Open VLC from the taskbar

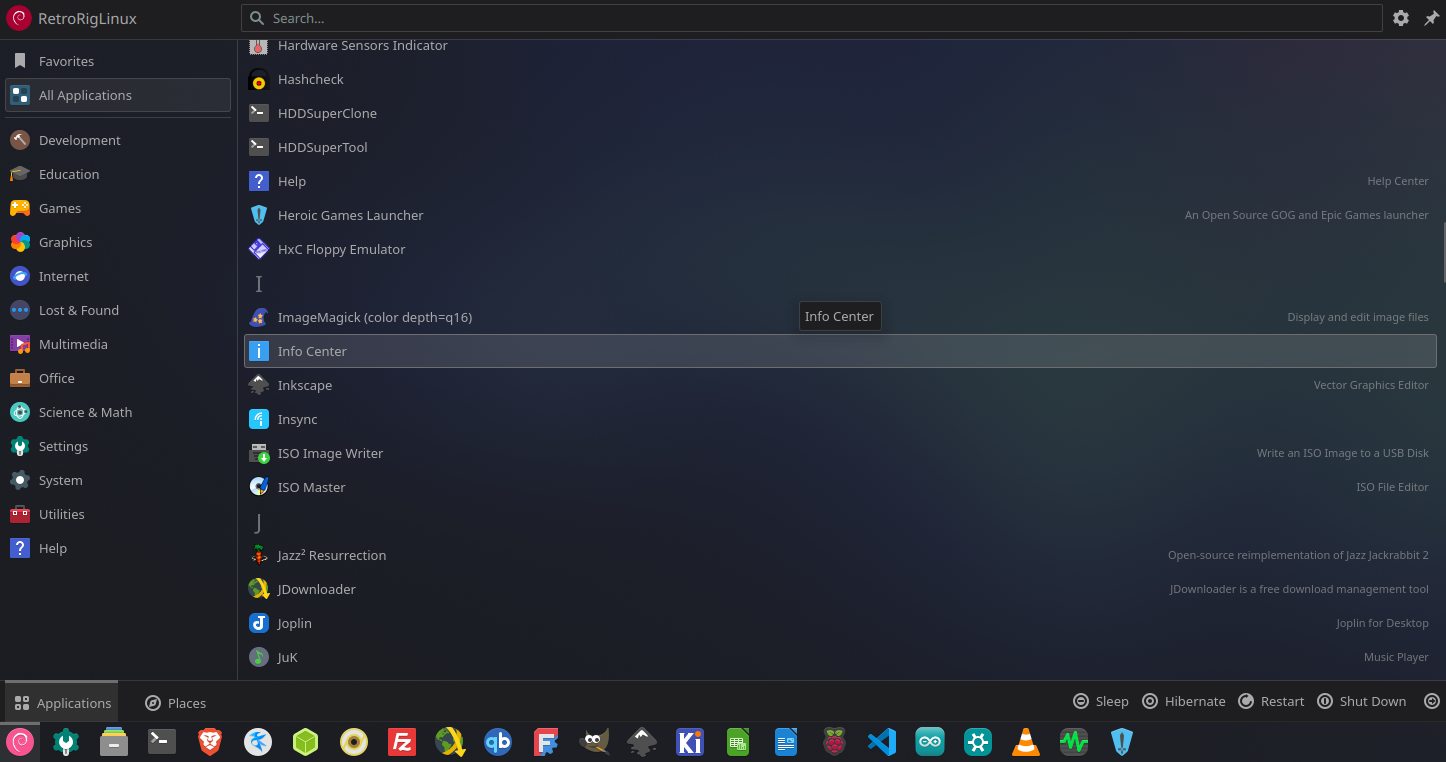(1025, 742)
